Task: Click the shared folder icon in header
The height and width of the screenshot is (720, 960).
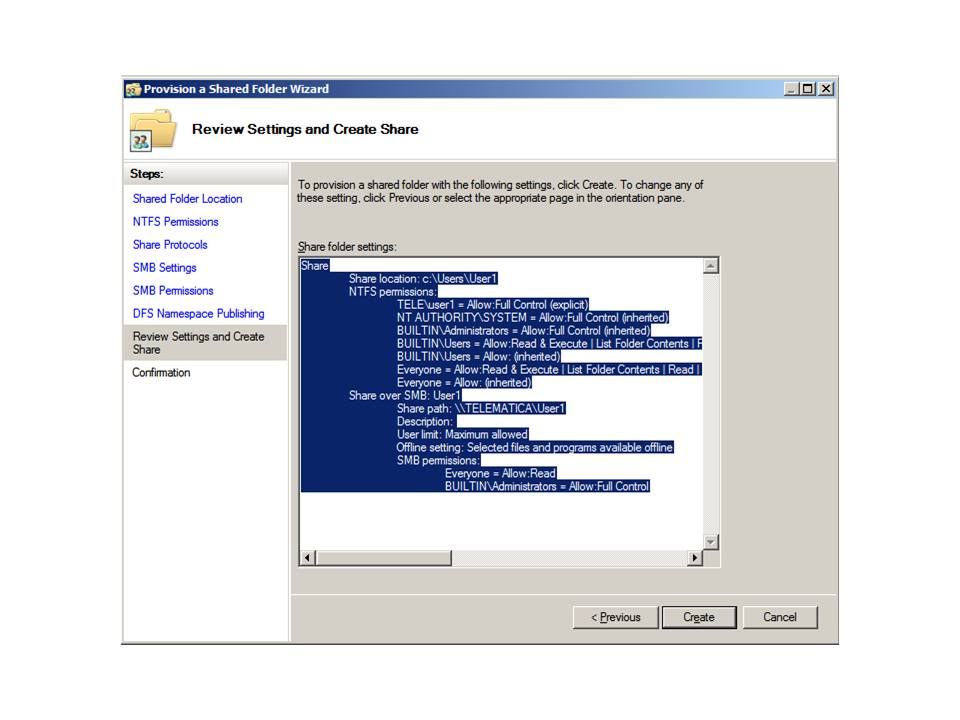Action: pos(152,130)
